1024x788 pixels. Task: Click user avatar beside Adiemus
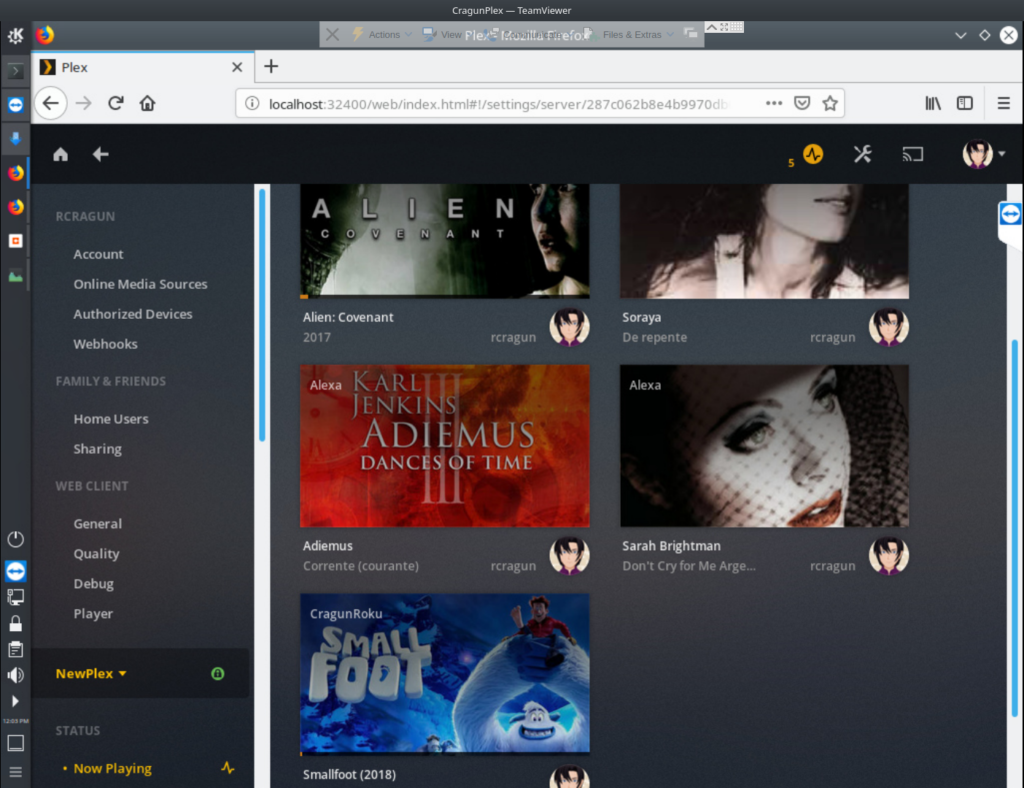[569, 556]
